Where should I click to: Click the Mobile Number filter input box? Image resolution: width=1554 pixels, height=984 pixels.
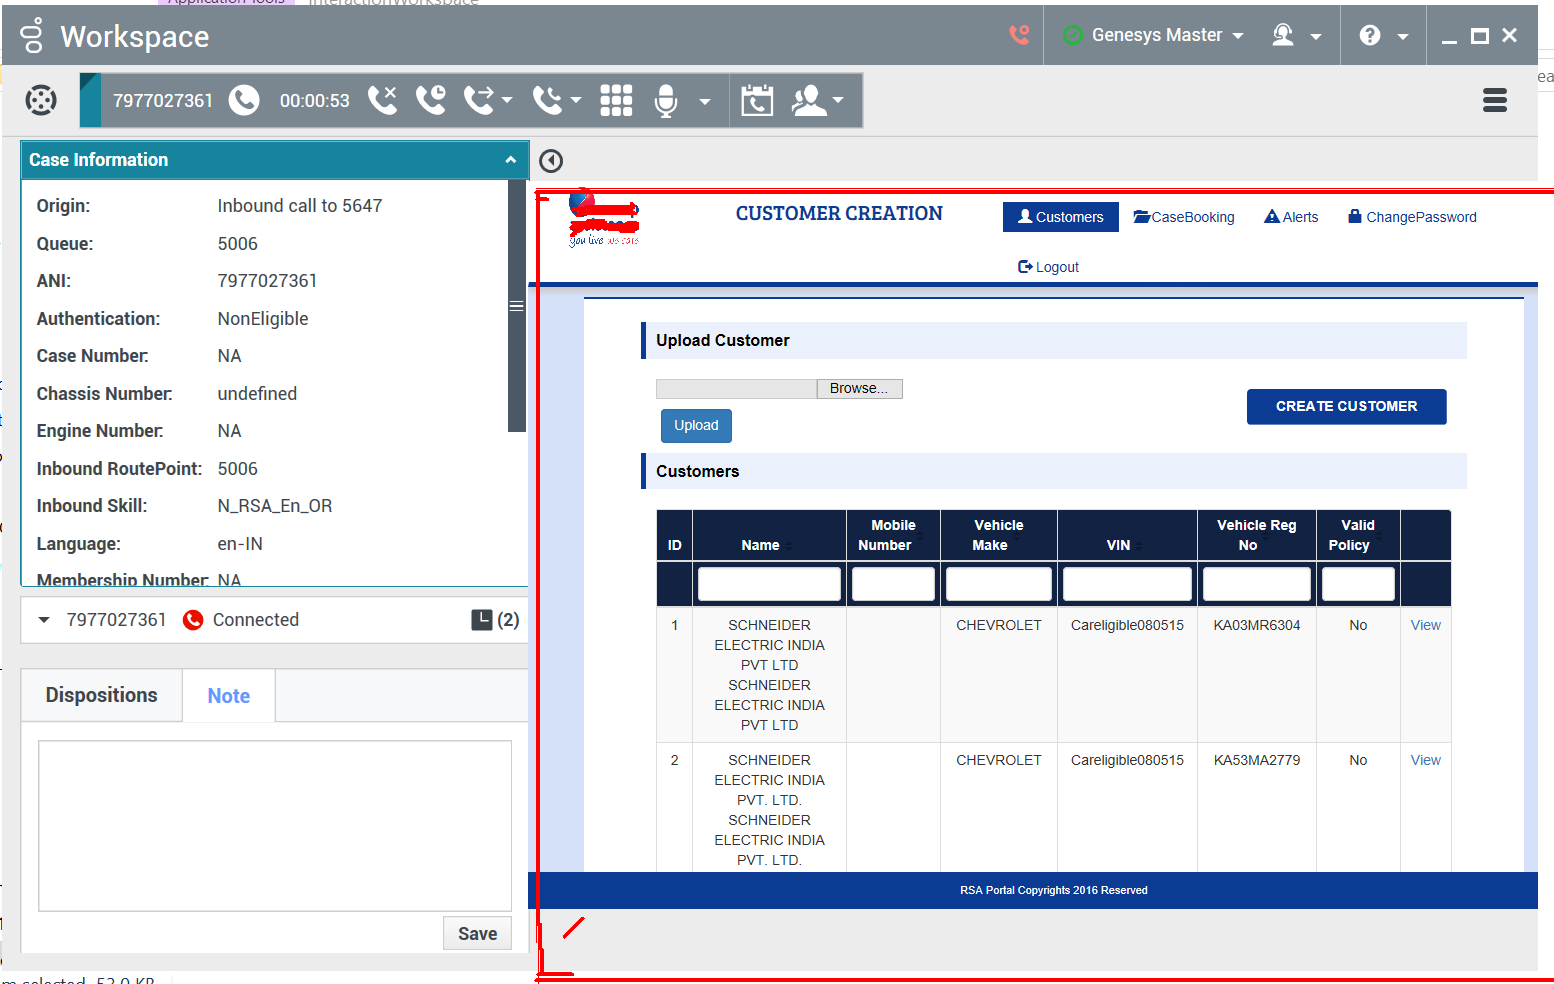tap(893, 584)
